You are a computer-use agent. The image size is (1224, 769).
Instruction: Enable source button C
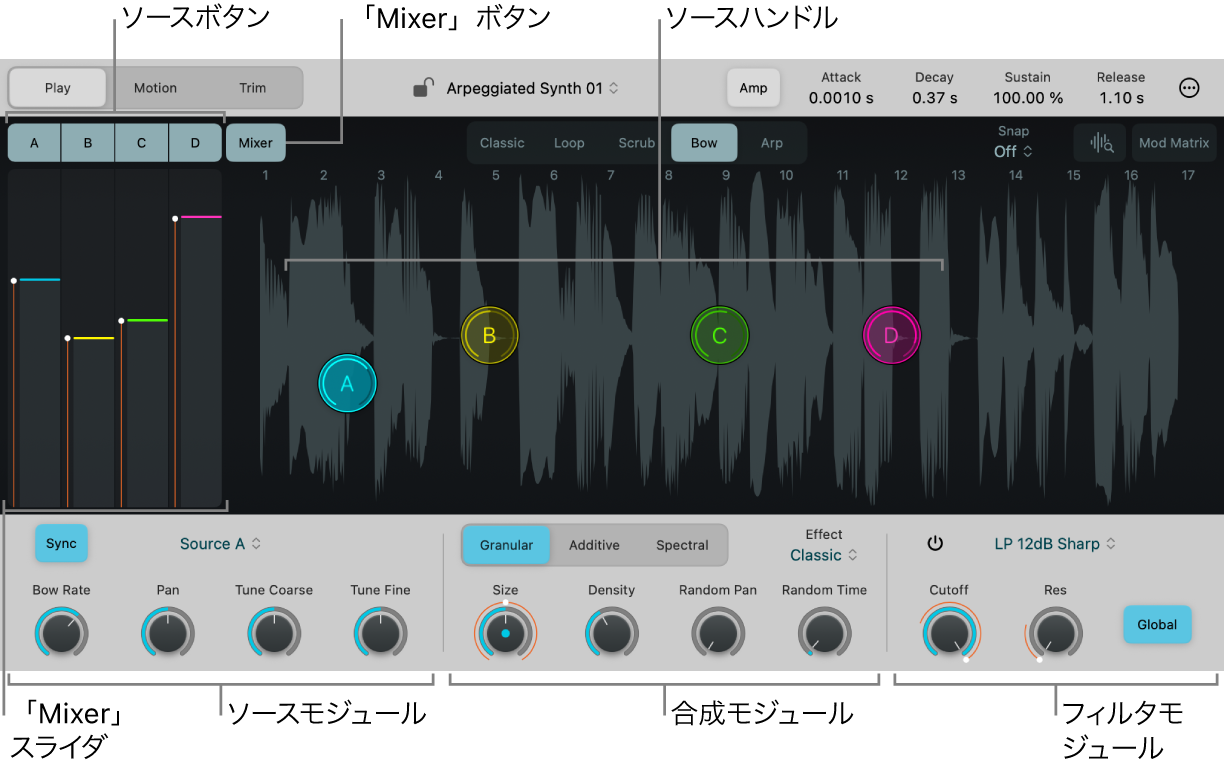click(142, 143)
